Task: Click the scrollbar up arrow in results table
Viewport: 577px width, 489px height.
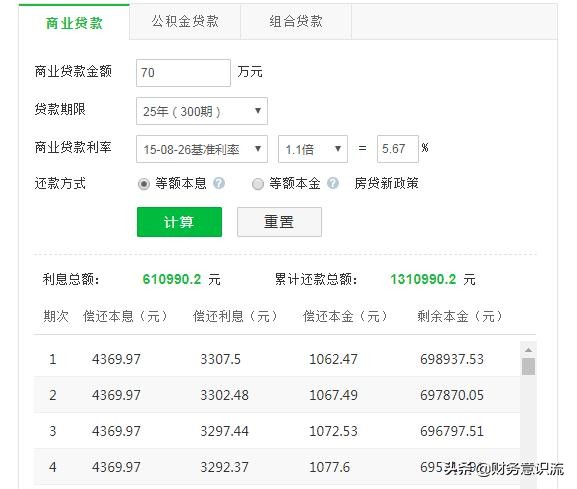Action: (x=528, y=350)
